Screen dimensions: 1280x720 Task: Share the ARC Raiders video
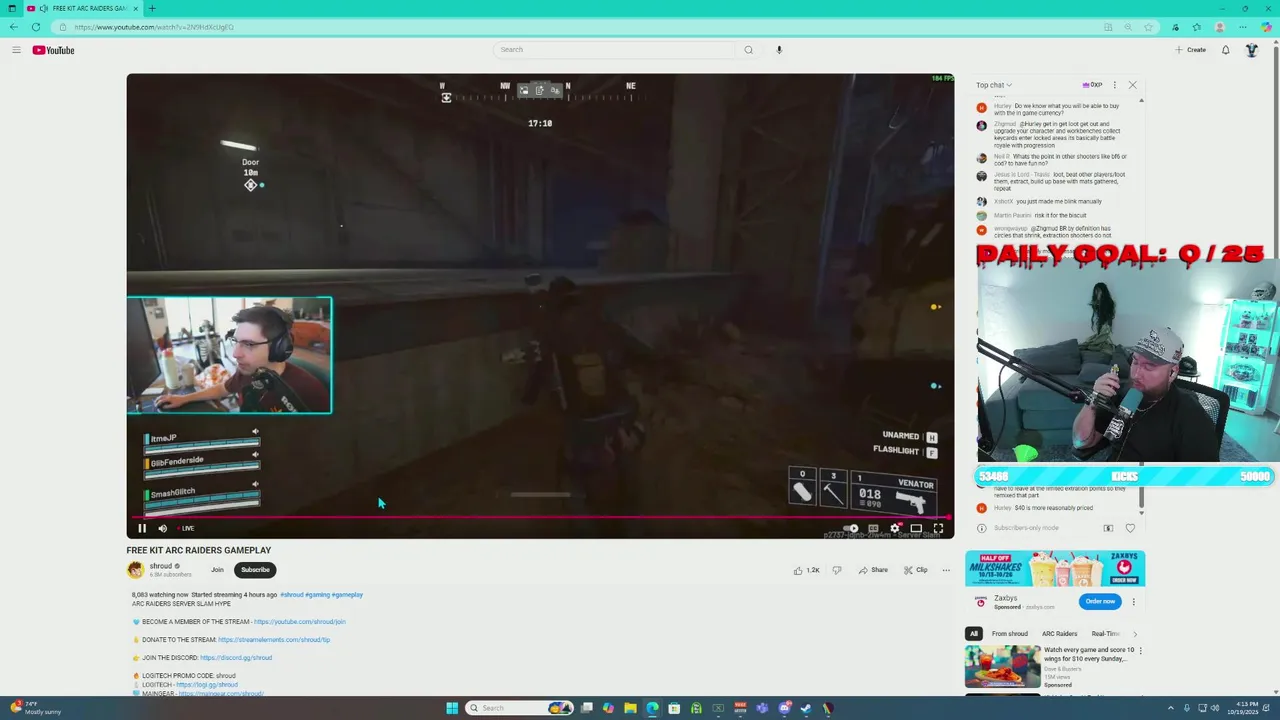click(873, 570)
